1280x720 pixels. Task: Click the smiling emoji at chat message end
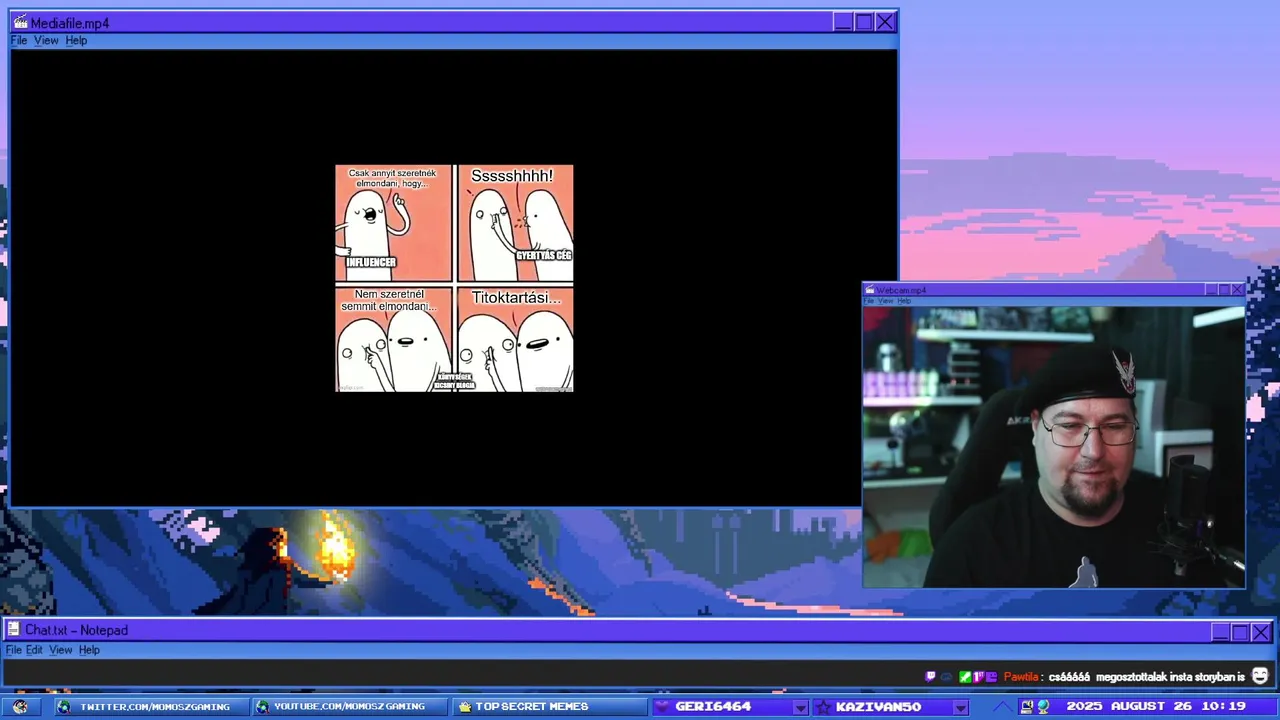pyautogui.click(x=1260, y=676)
